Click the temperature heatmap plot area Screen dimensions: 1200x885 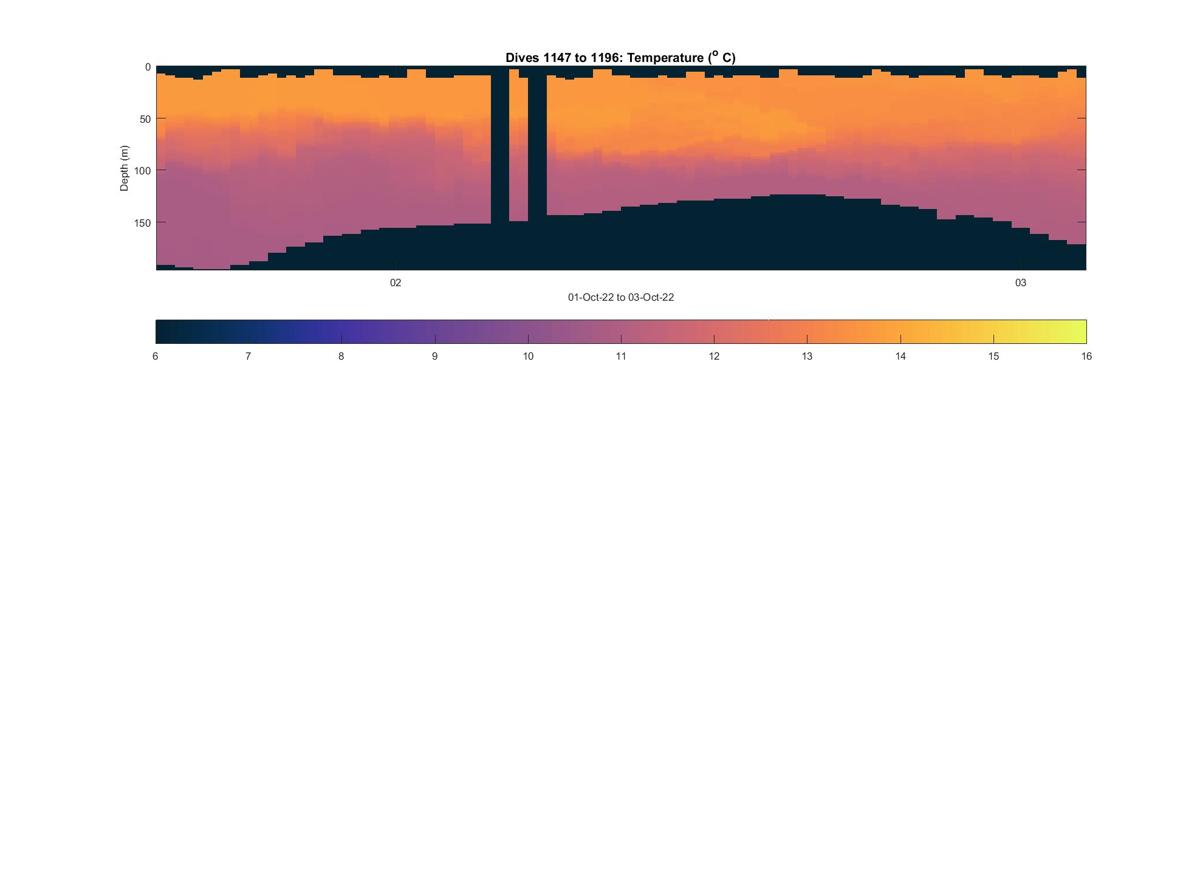(621, 168)
